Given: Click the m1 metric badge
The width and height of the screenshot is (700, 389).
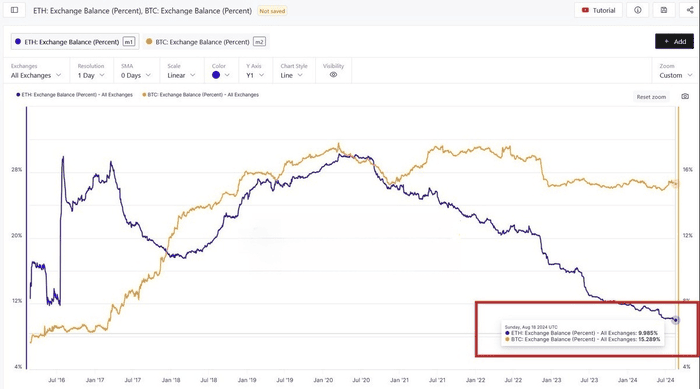Looking at the screenshot, I should (129, 42).
